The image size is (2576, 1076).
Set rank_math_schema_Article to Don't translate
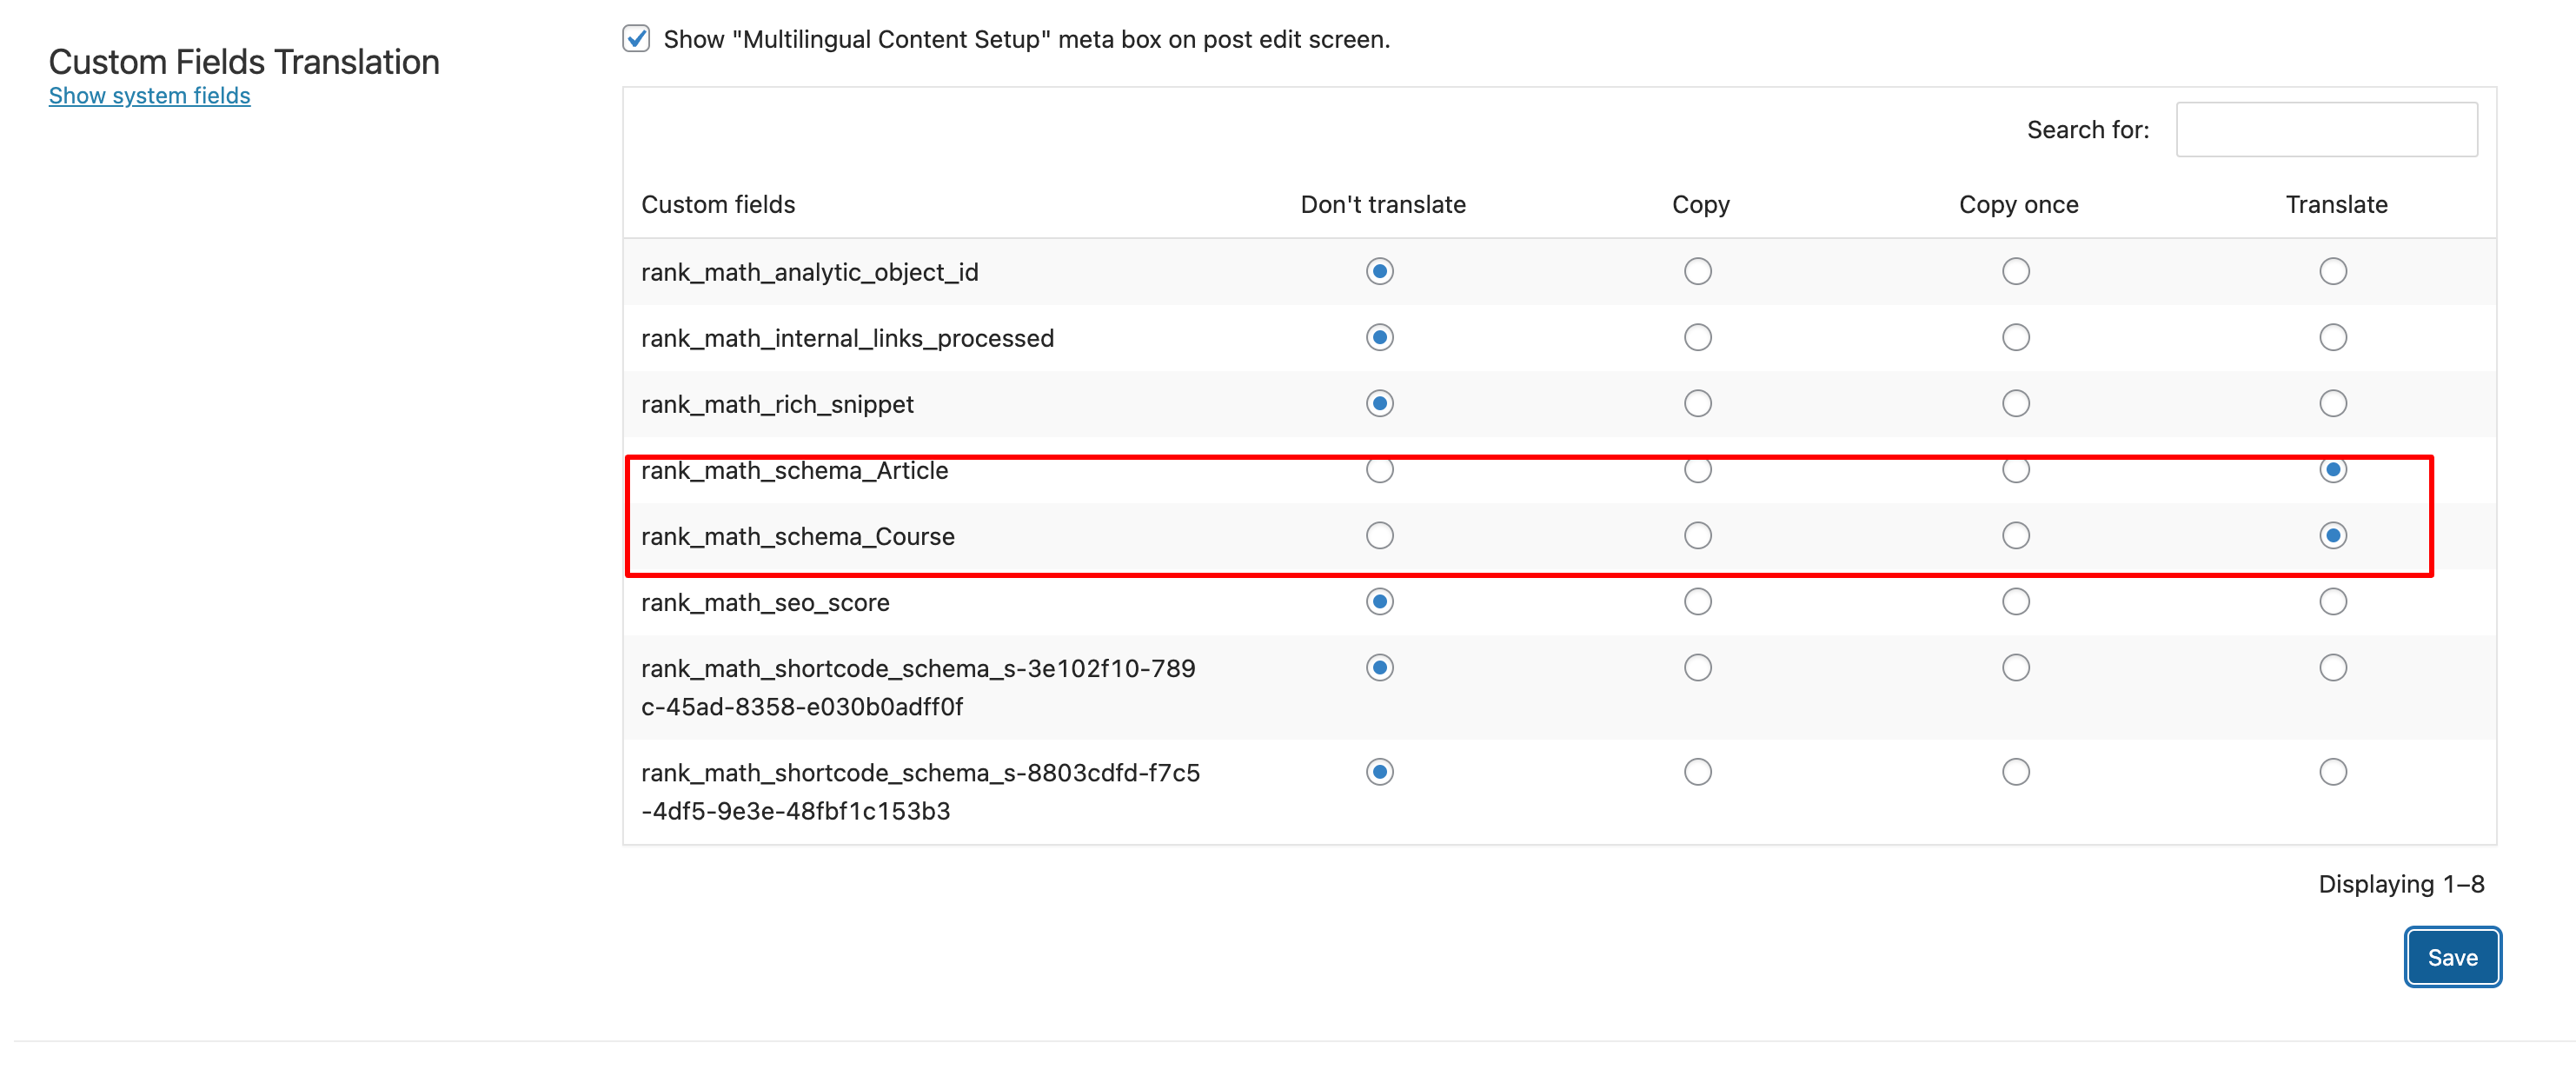pos(1379,470)
